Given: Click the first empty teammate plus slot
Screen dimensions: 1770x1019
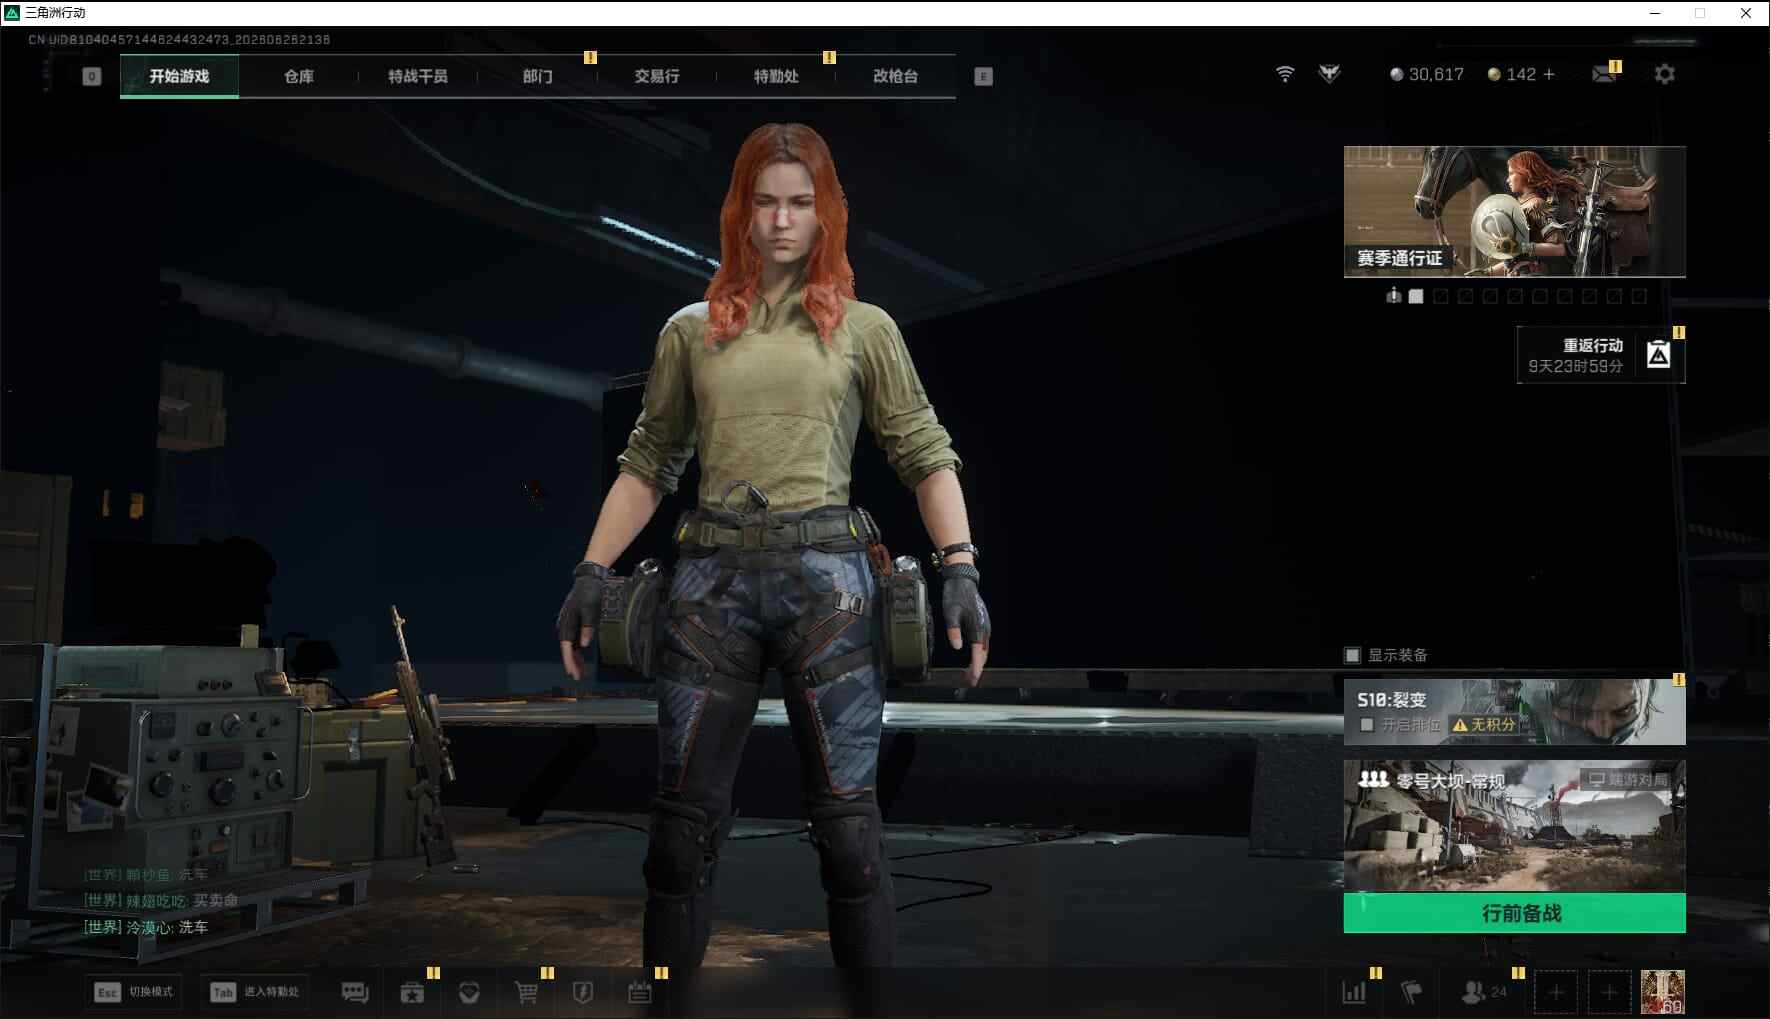Looking at the screenshot, I should click(x=1555, y=992).
